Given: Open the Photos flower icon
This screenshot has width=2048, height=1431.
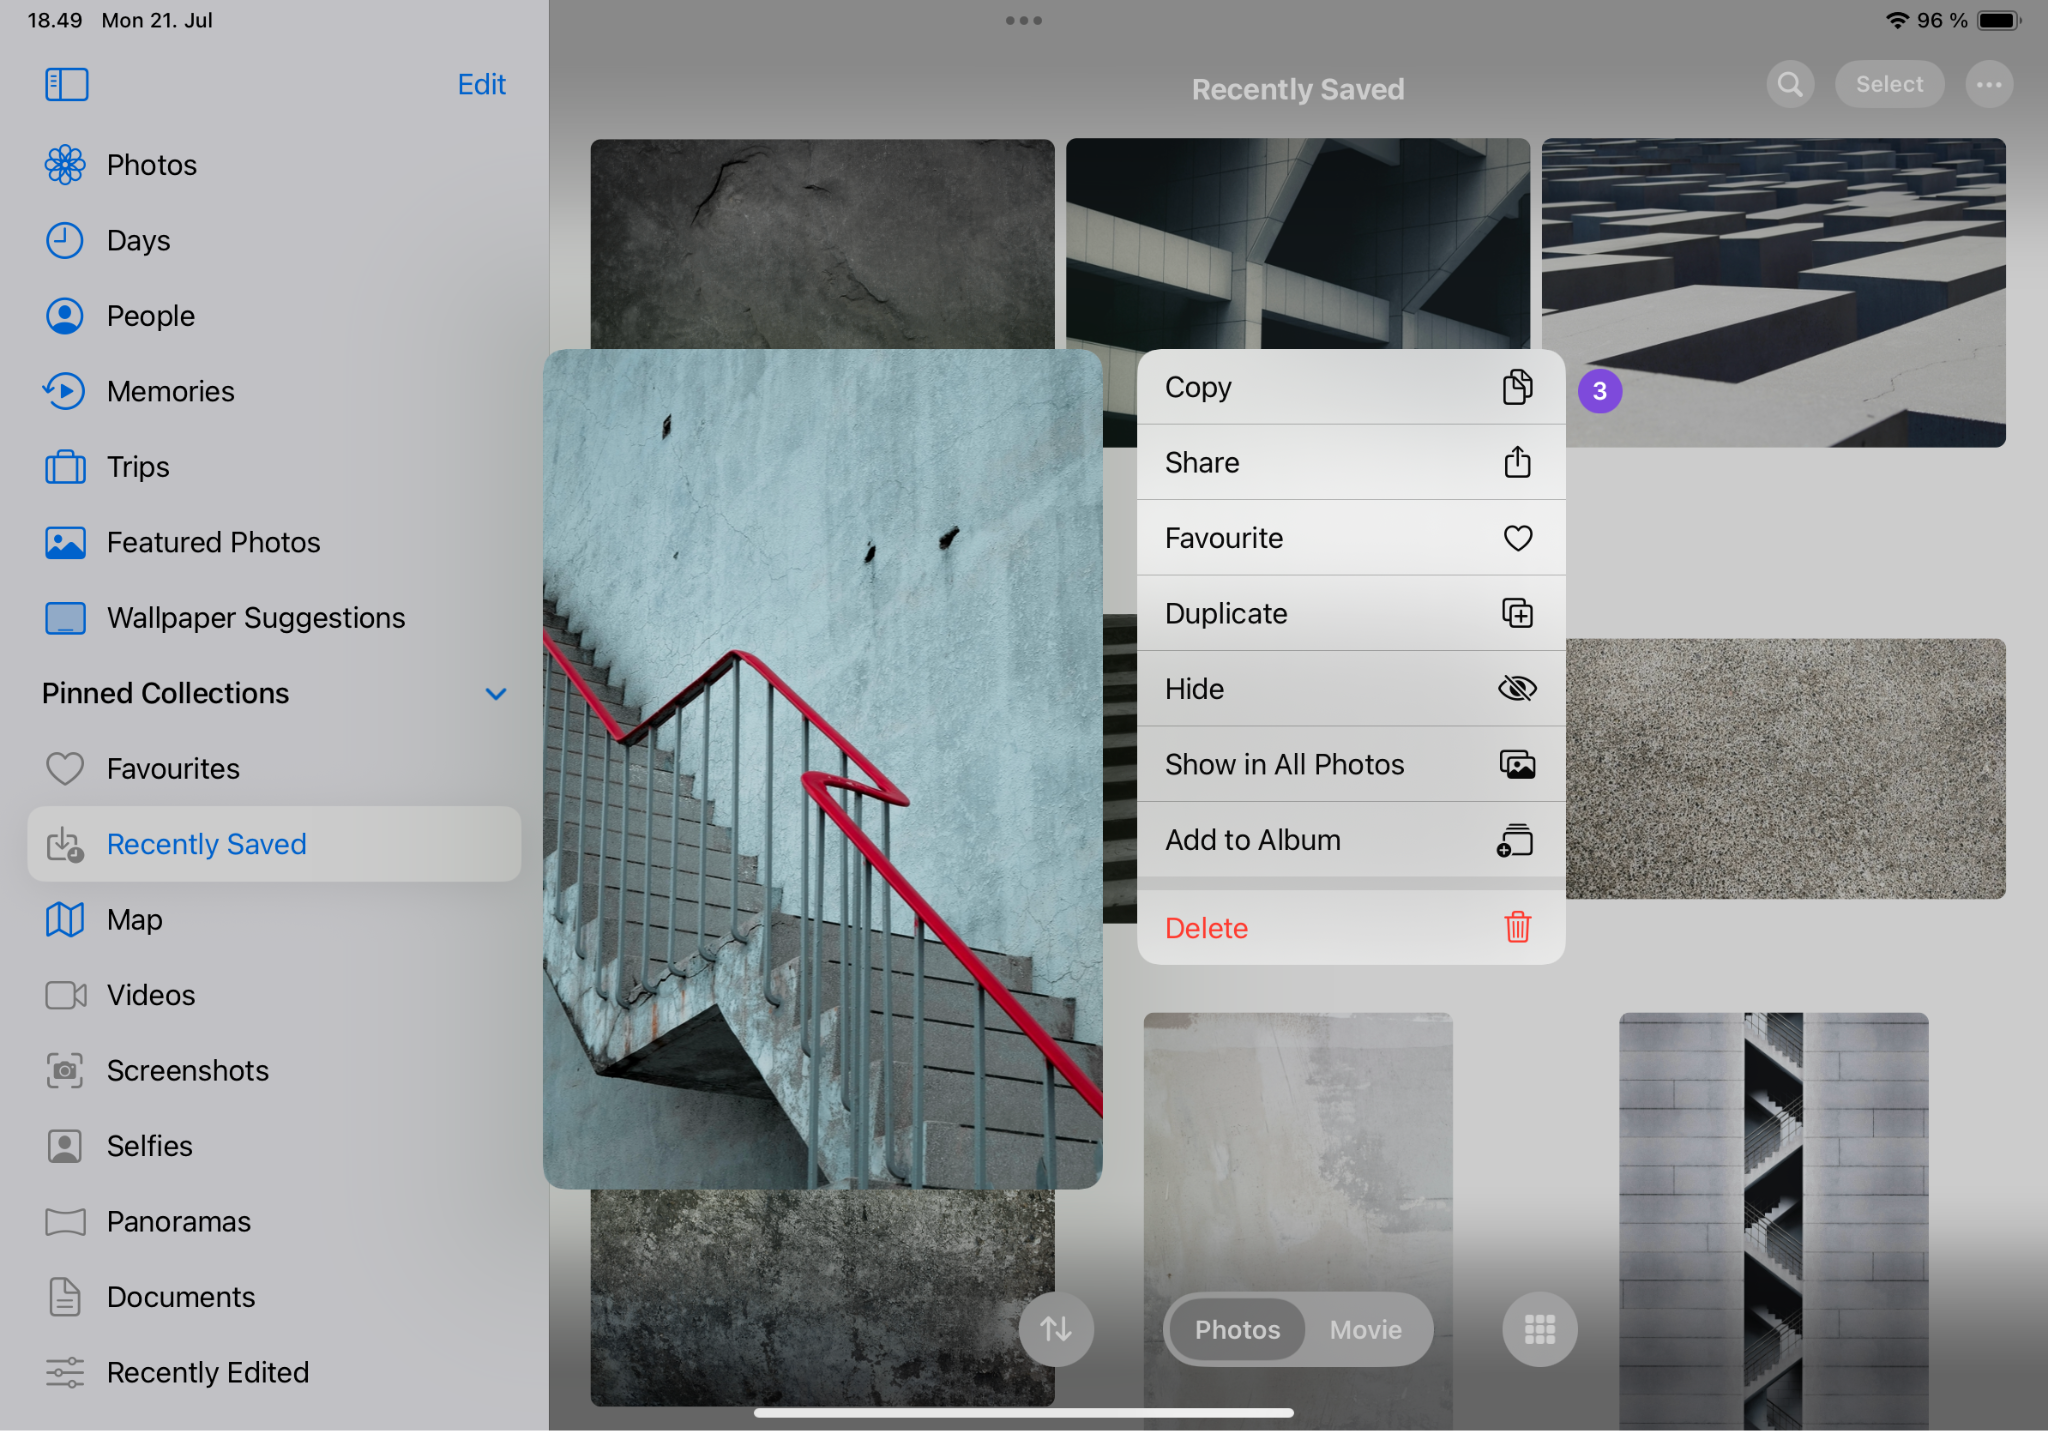Looking at the screenshot, I should click(65, 165).
